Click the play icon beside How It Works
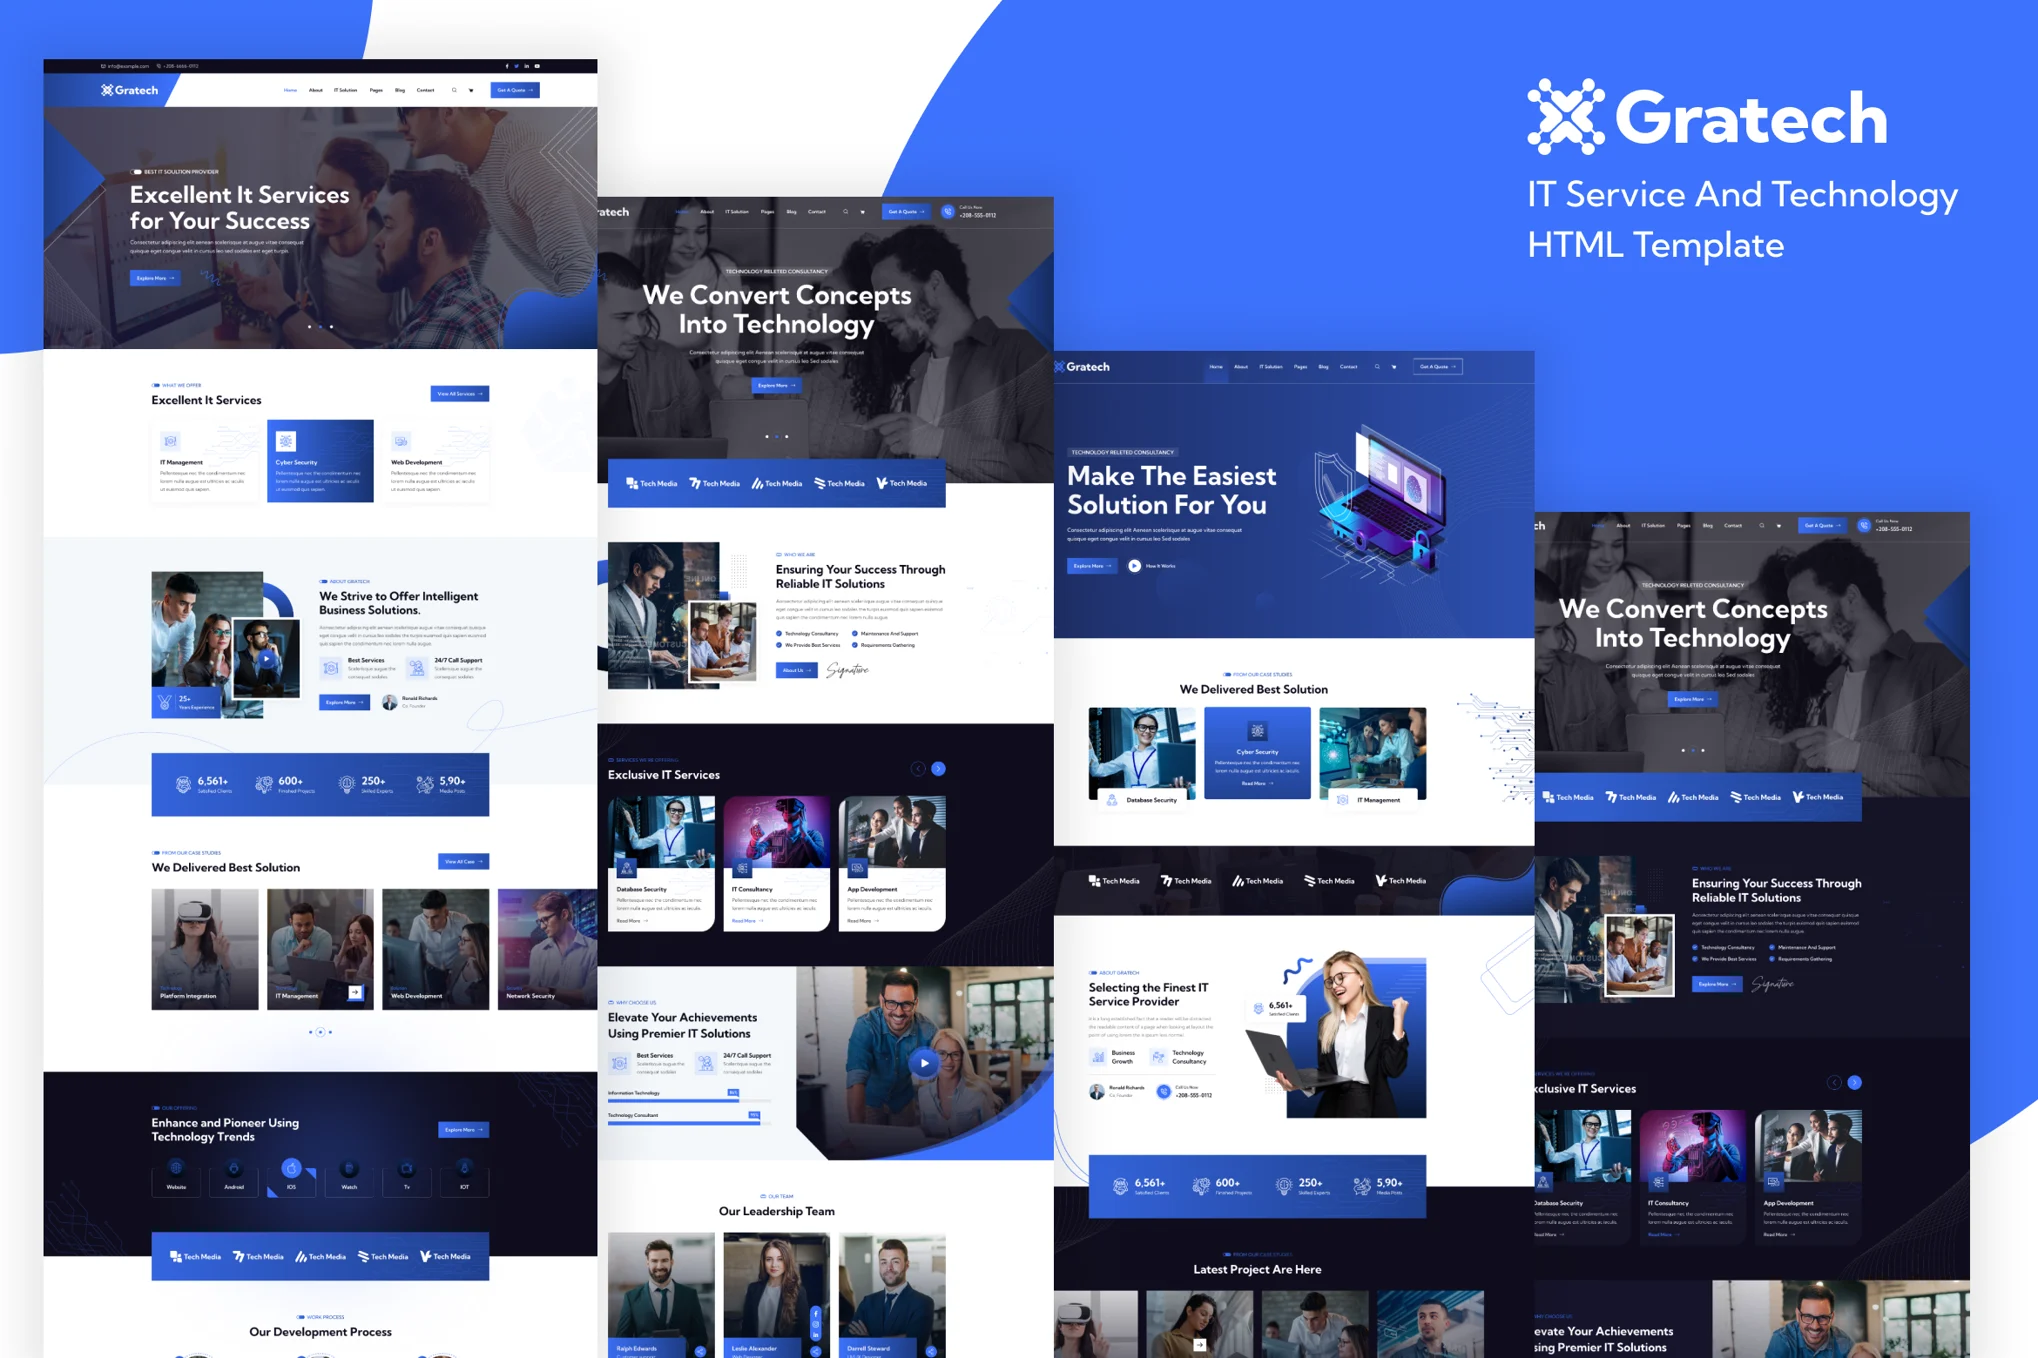 pos(1134,566)
